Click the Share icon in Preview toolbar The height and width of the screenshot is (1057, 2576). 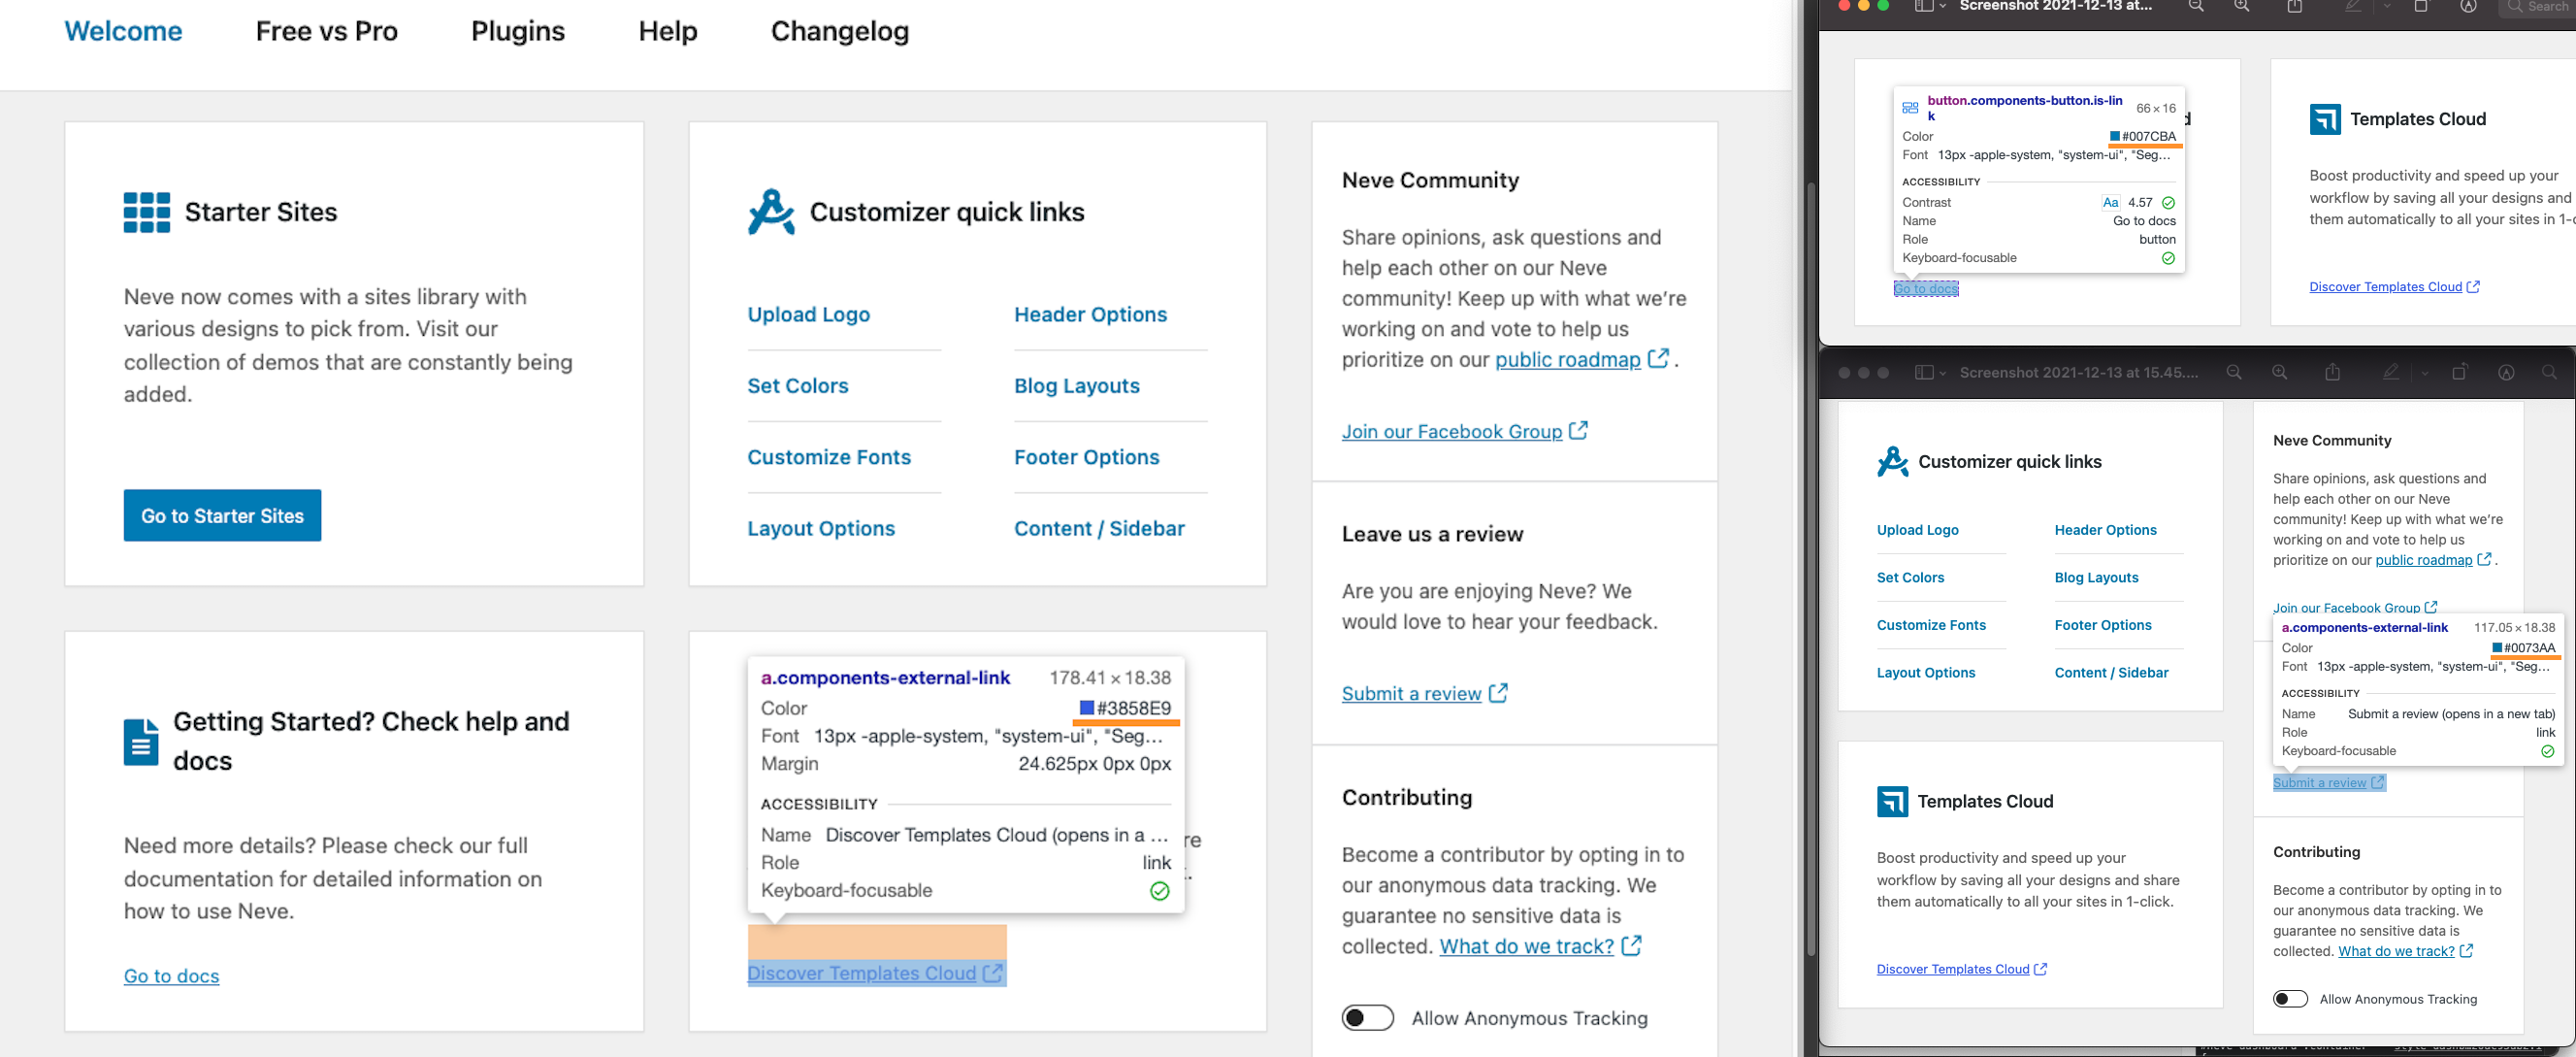[x=2295, y=7]
